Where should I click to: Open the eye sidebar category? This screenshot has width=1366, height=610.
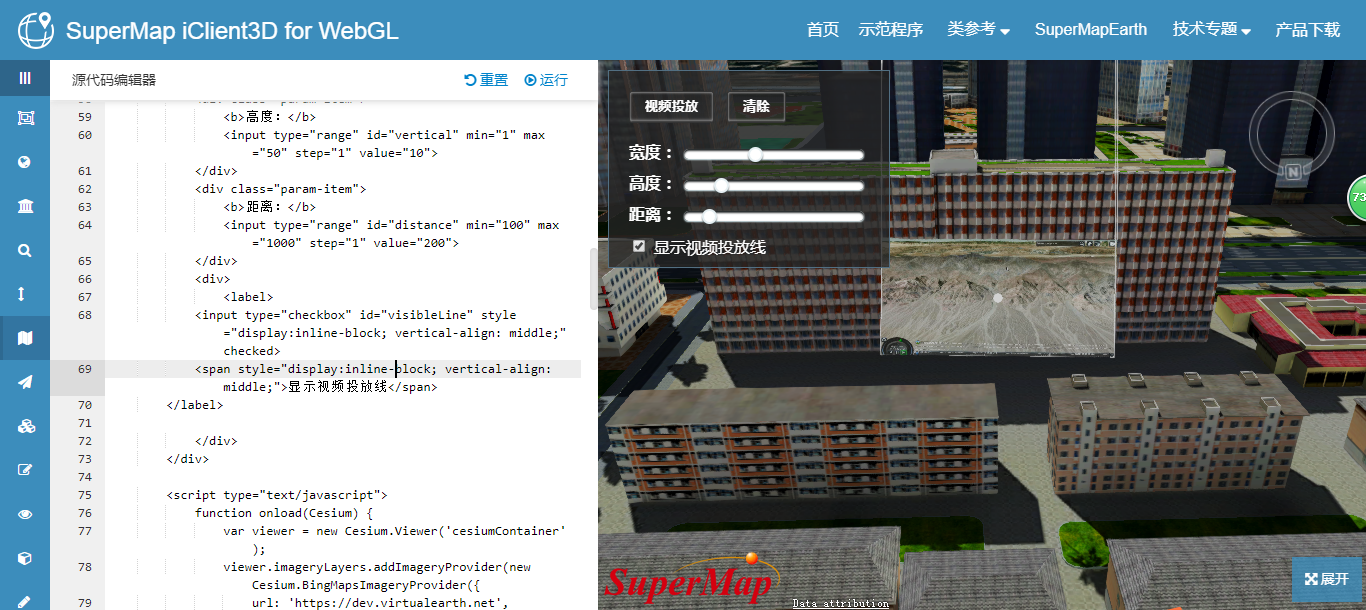pyautogui.click(x=25, y=514)
